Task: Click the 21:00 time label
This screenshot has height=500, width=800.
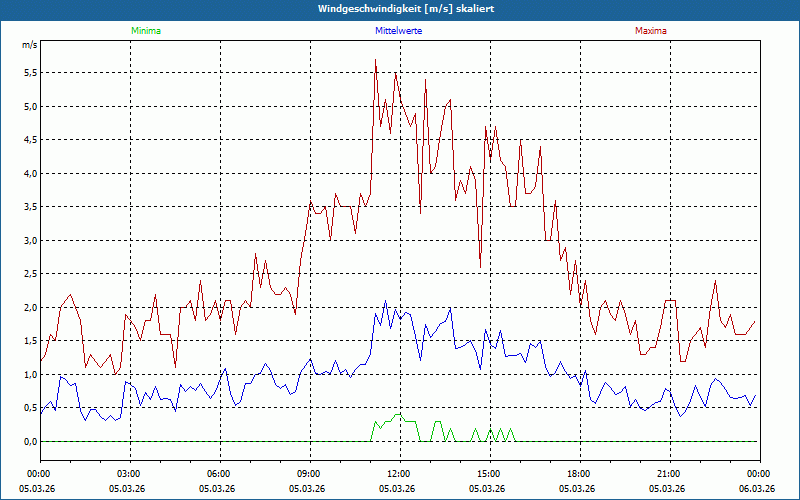Action: [670, 474]
